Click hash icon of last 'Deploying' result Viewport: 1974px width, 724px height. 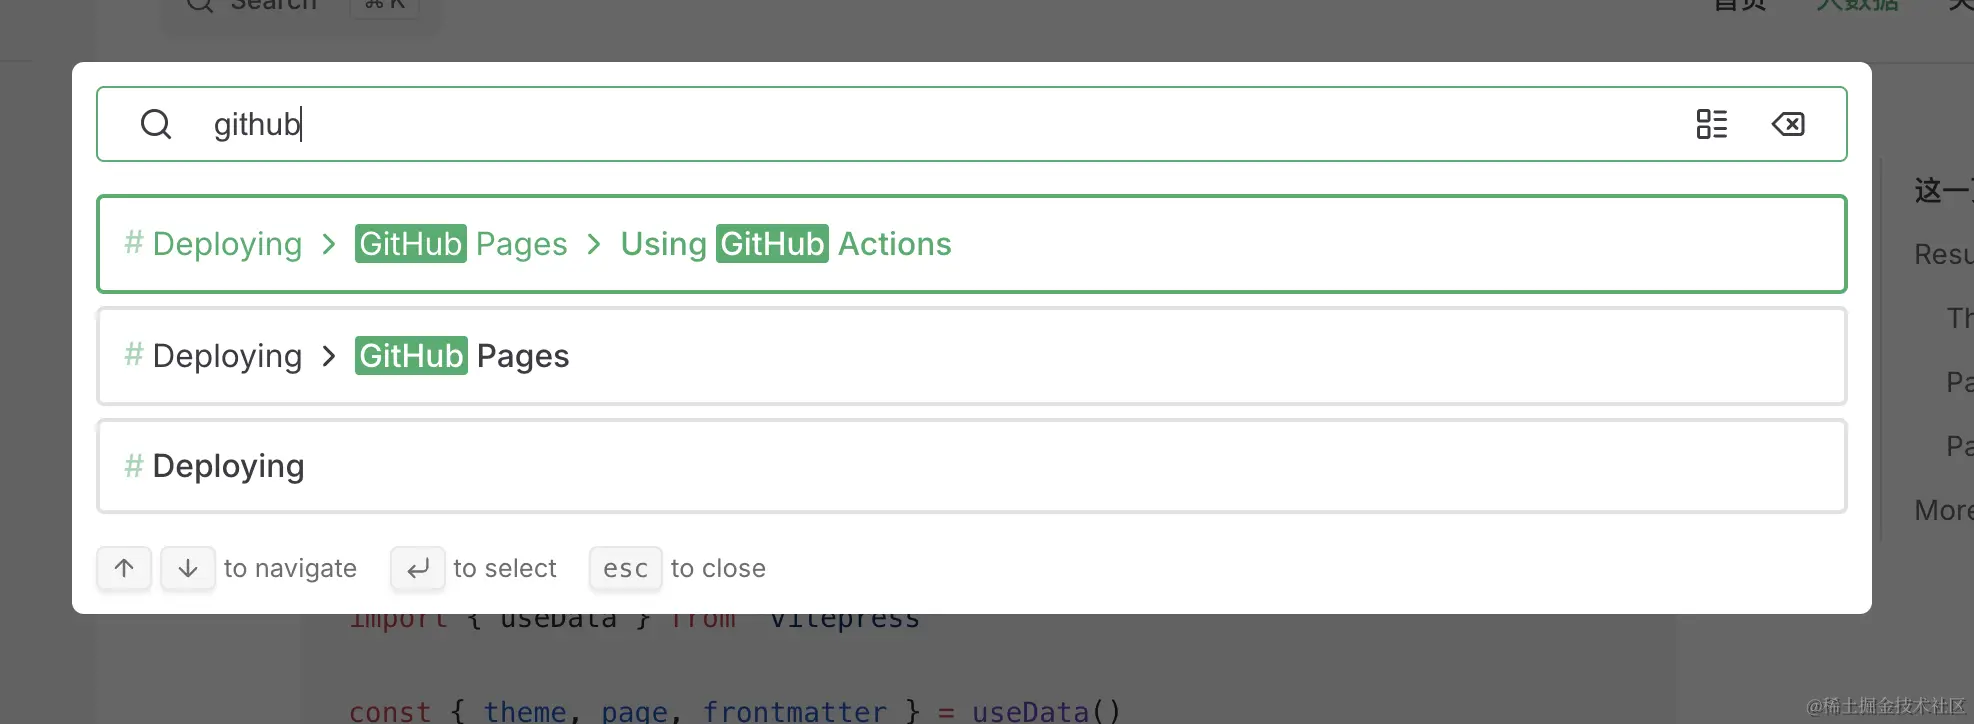pos(134,465)
